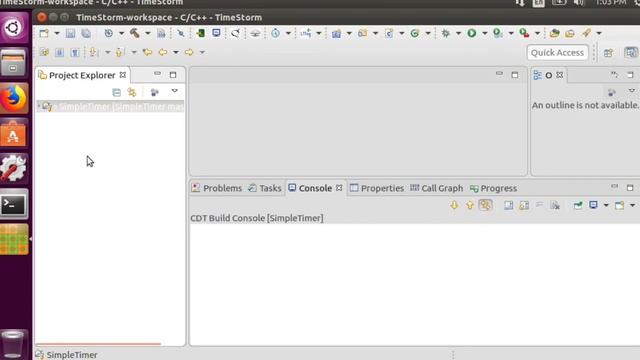Image resolution: width=640 pixels, height=360 pixels.
Task: Click the Open Perspective icon
Action: click(x=608, y=53)
